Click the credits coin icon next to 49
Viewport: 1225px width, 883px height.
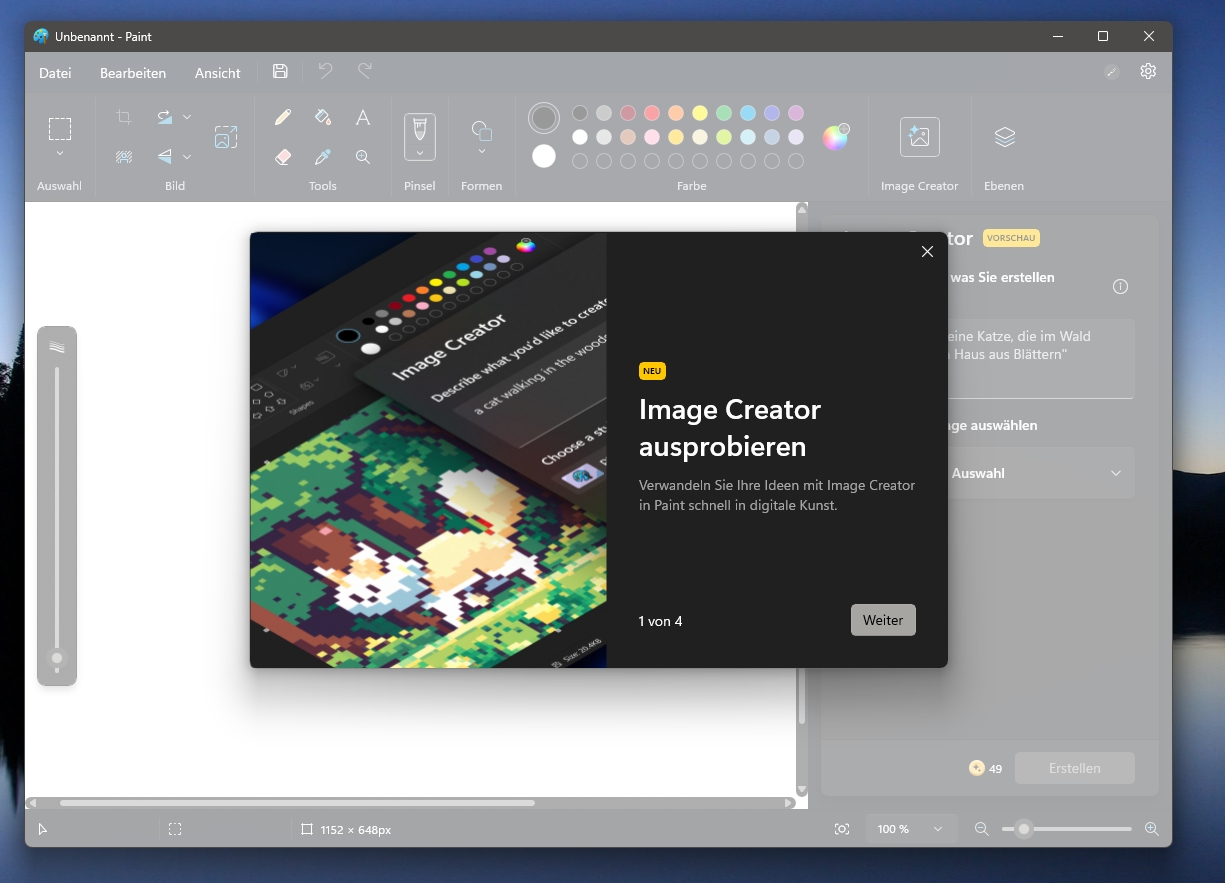click(977, 768)
